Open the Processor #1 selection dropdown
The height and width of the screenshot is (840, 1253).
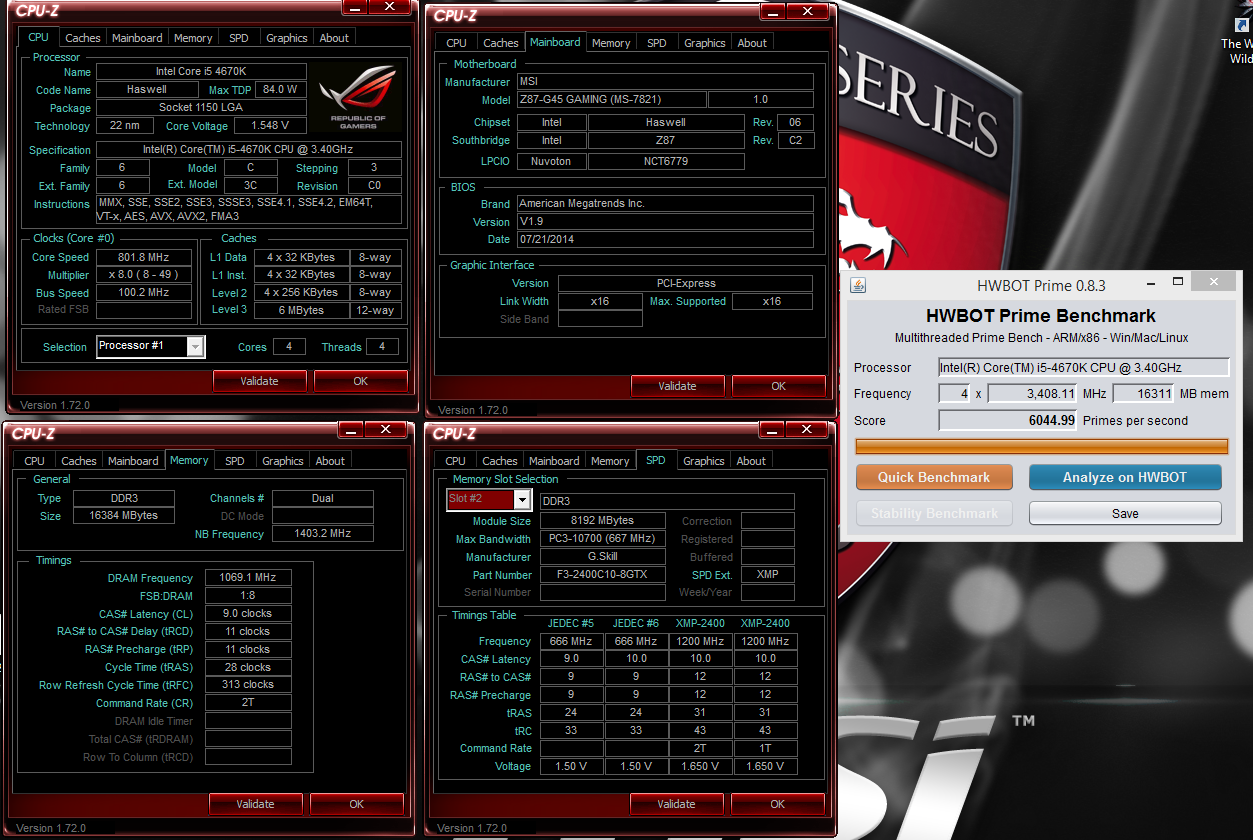click(195, 346)
